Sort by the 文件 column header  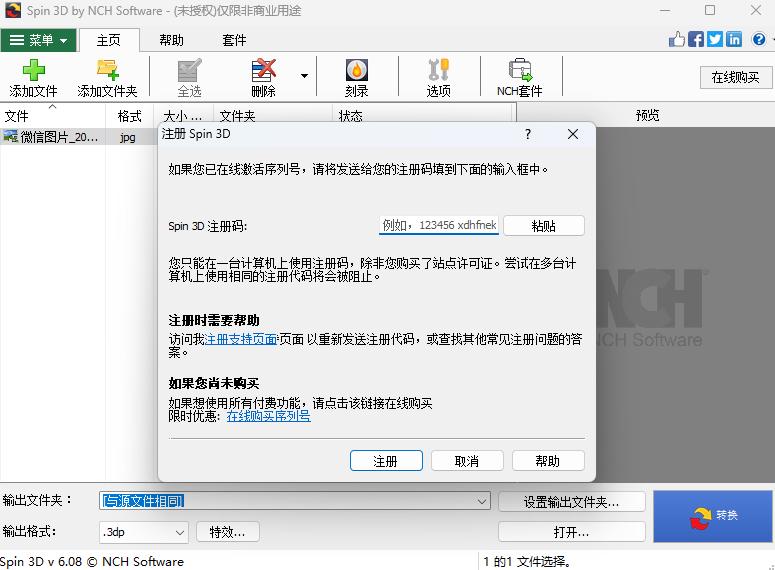(x=52, y=116)
